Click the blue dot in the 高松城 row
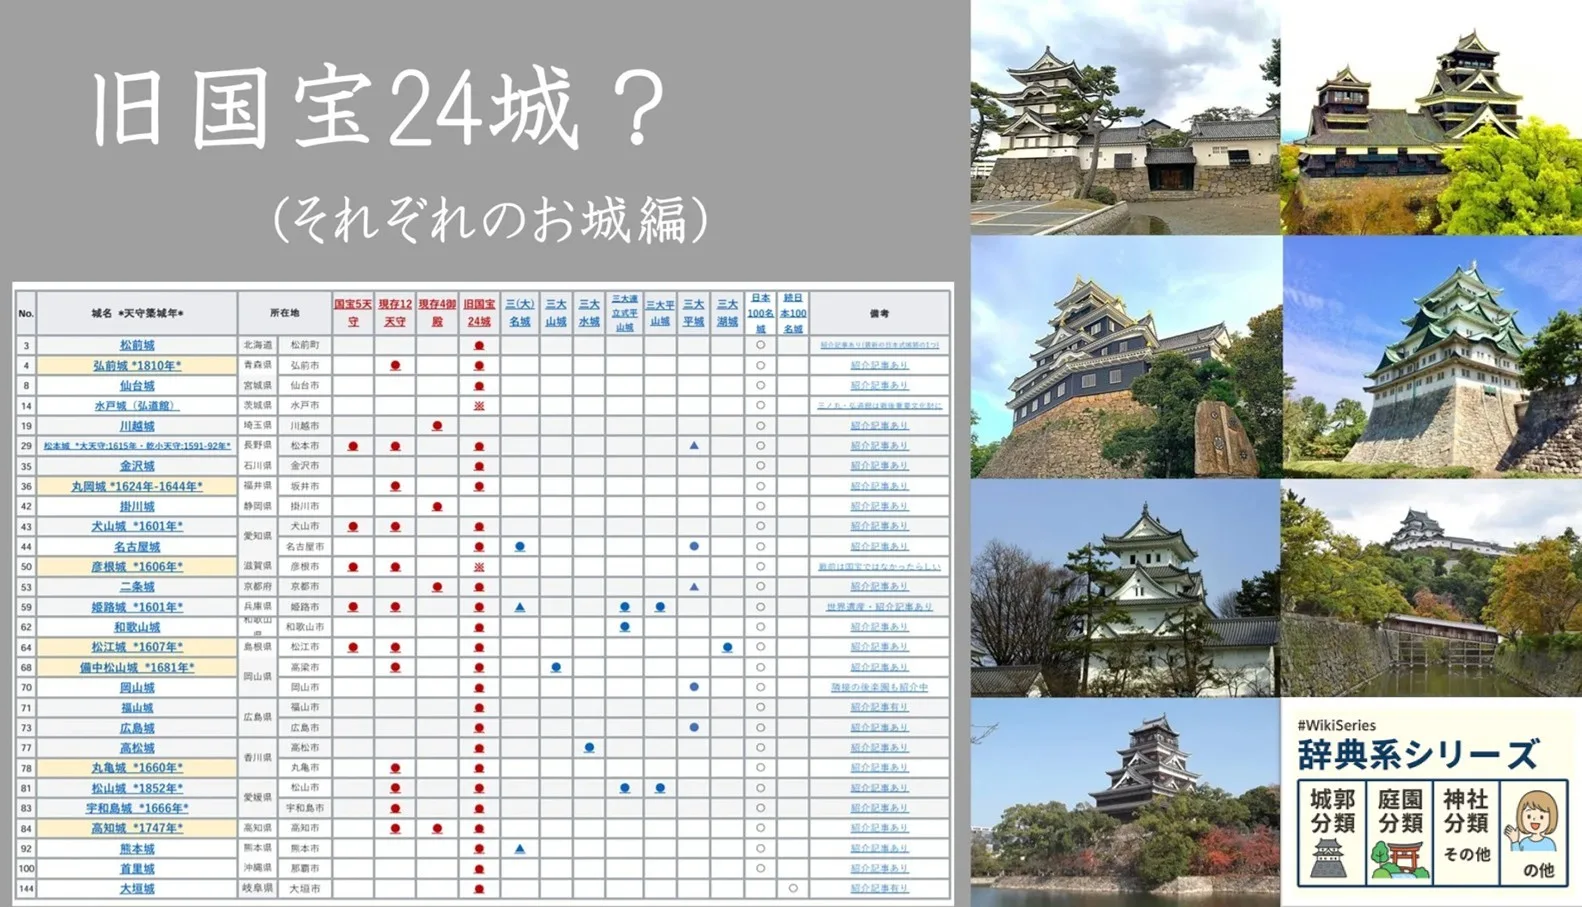1582x907 pixels. tap(589, 747)
